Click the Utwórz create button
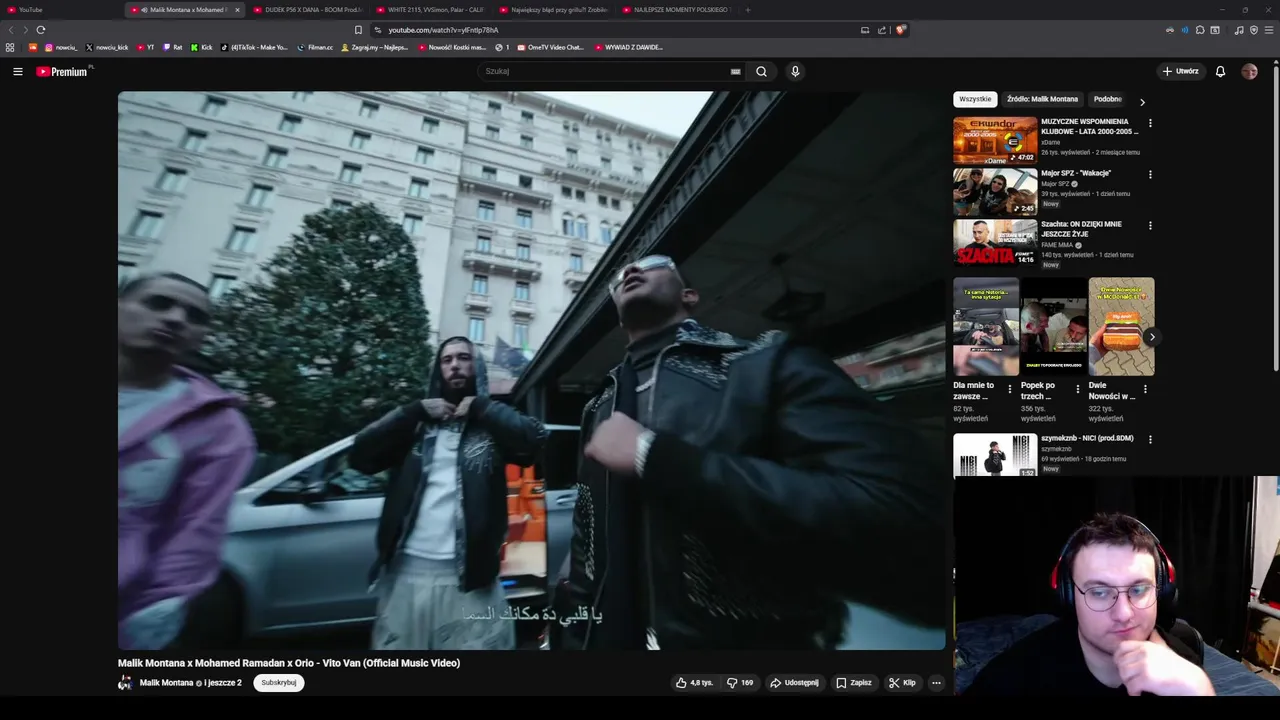1280x720 pixels. (1180, 71)
